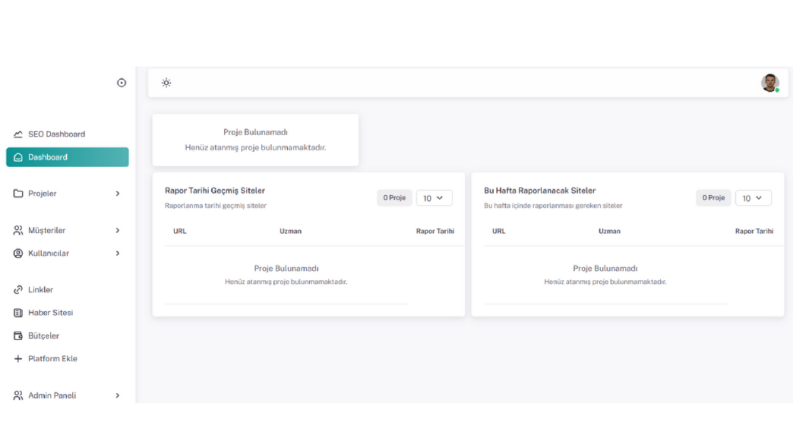Click the Müşteriler people icon
This screenshot has width=793, height=446.
tap(18, 231)
